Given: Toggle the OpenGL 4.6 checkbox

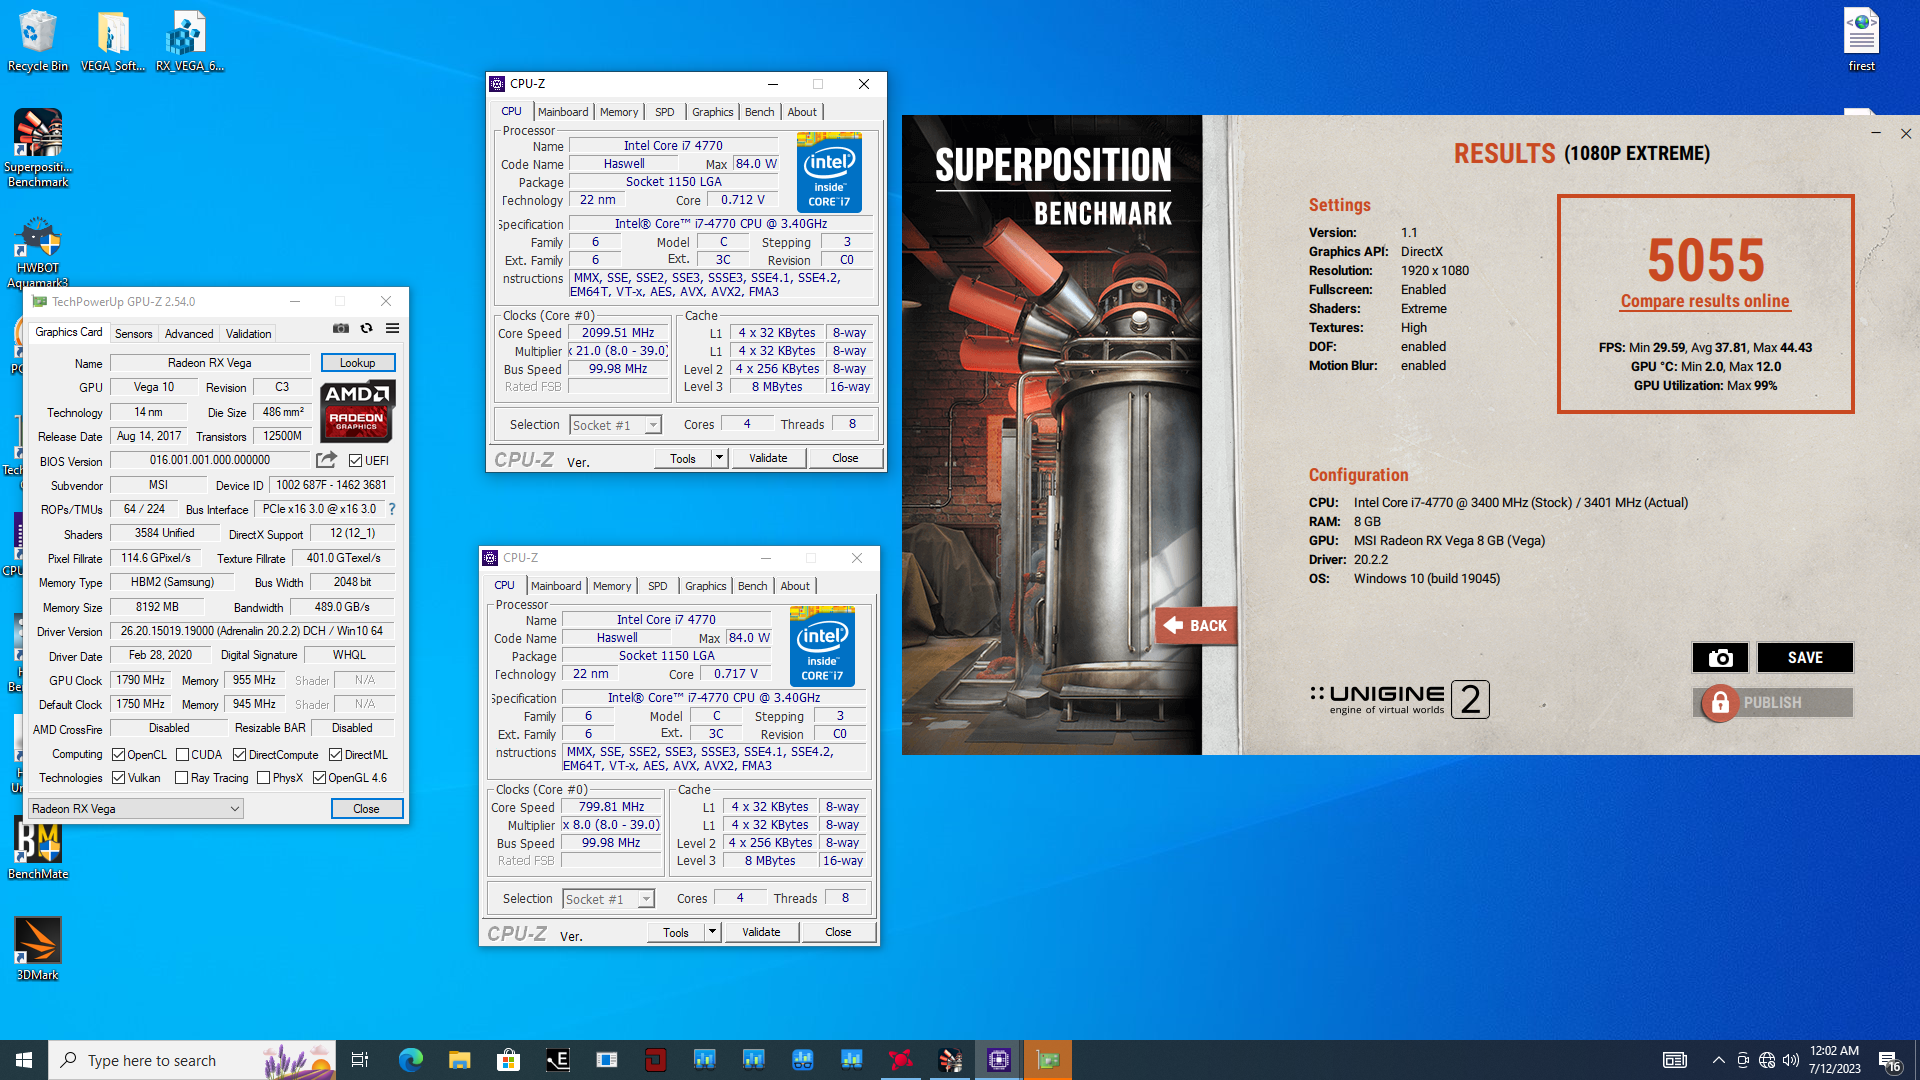Looking at the screenshot, I should 319,778.
